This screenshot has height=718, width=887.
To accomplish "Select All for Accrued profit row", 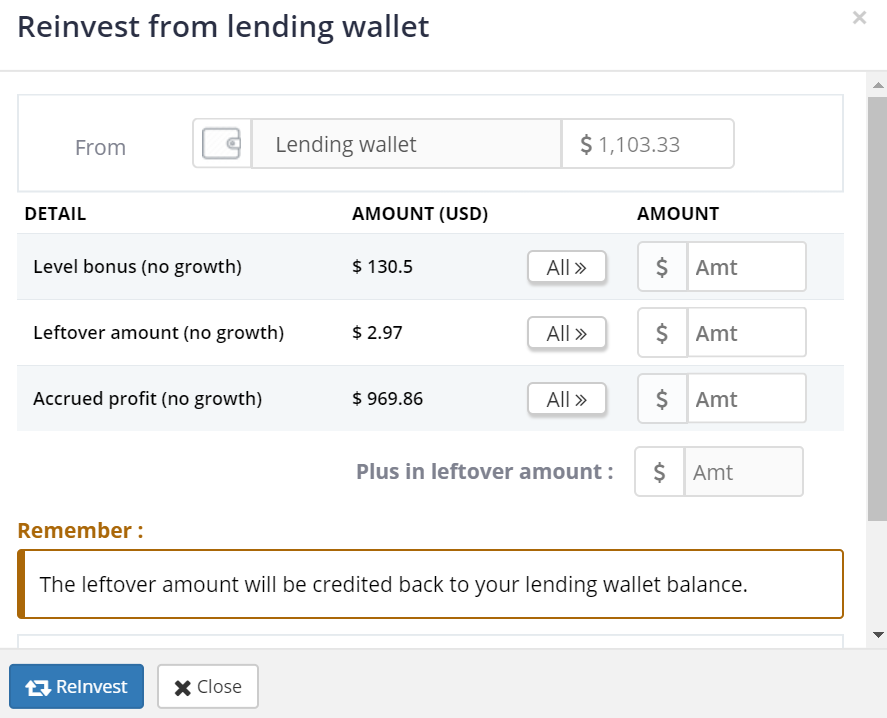I will tap(567, 398).
